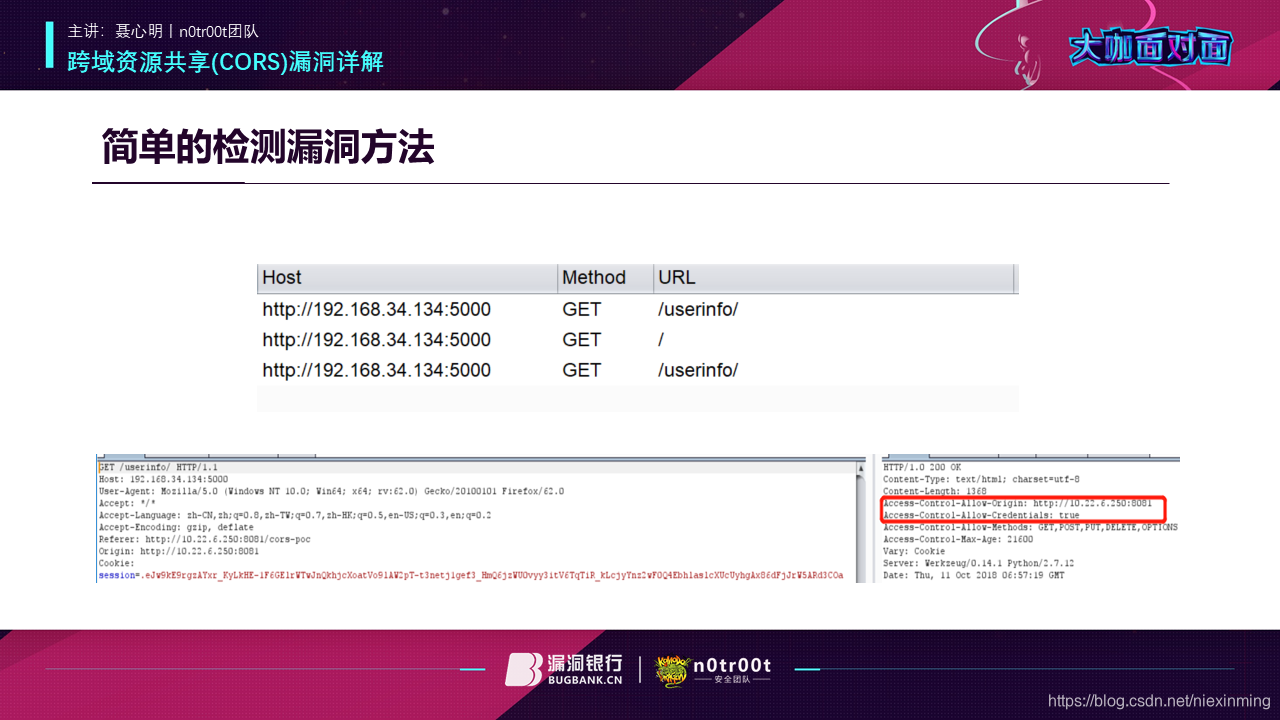Click the slide heading 简单的检测漏洞方法
The height and width of the screenshot is (720, 1280).
coord(268,148)
